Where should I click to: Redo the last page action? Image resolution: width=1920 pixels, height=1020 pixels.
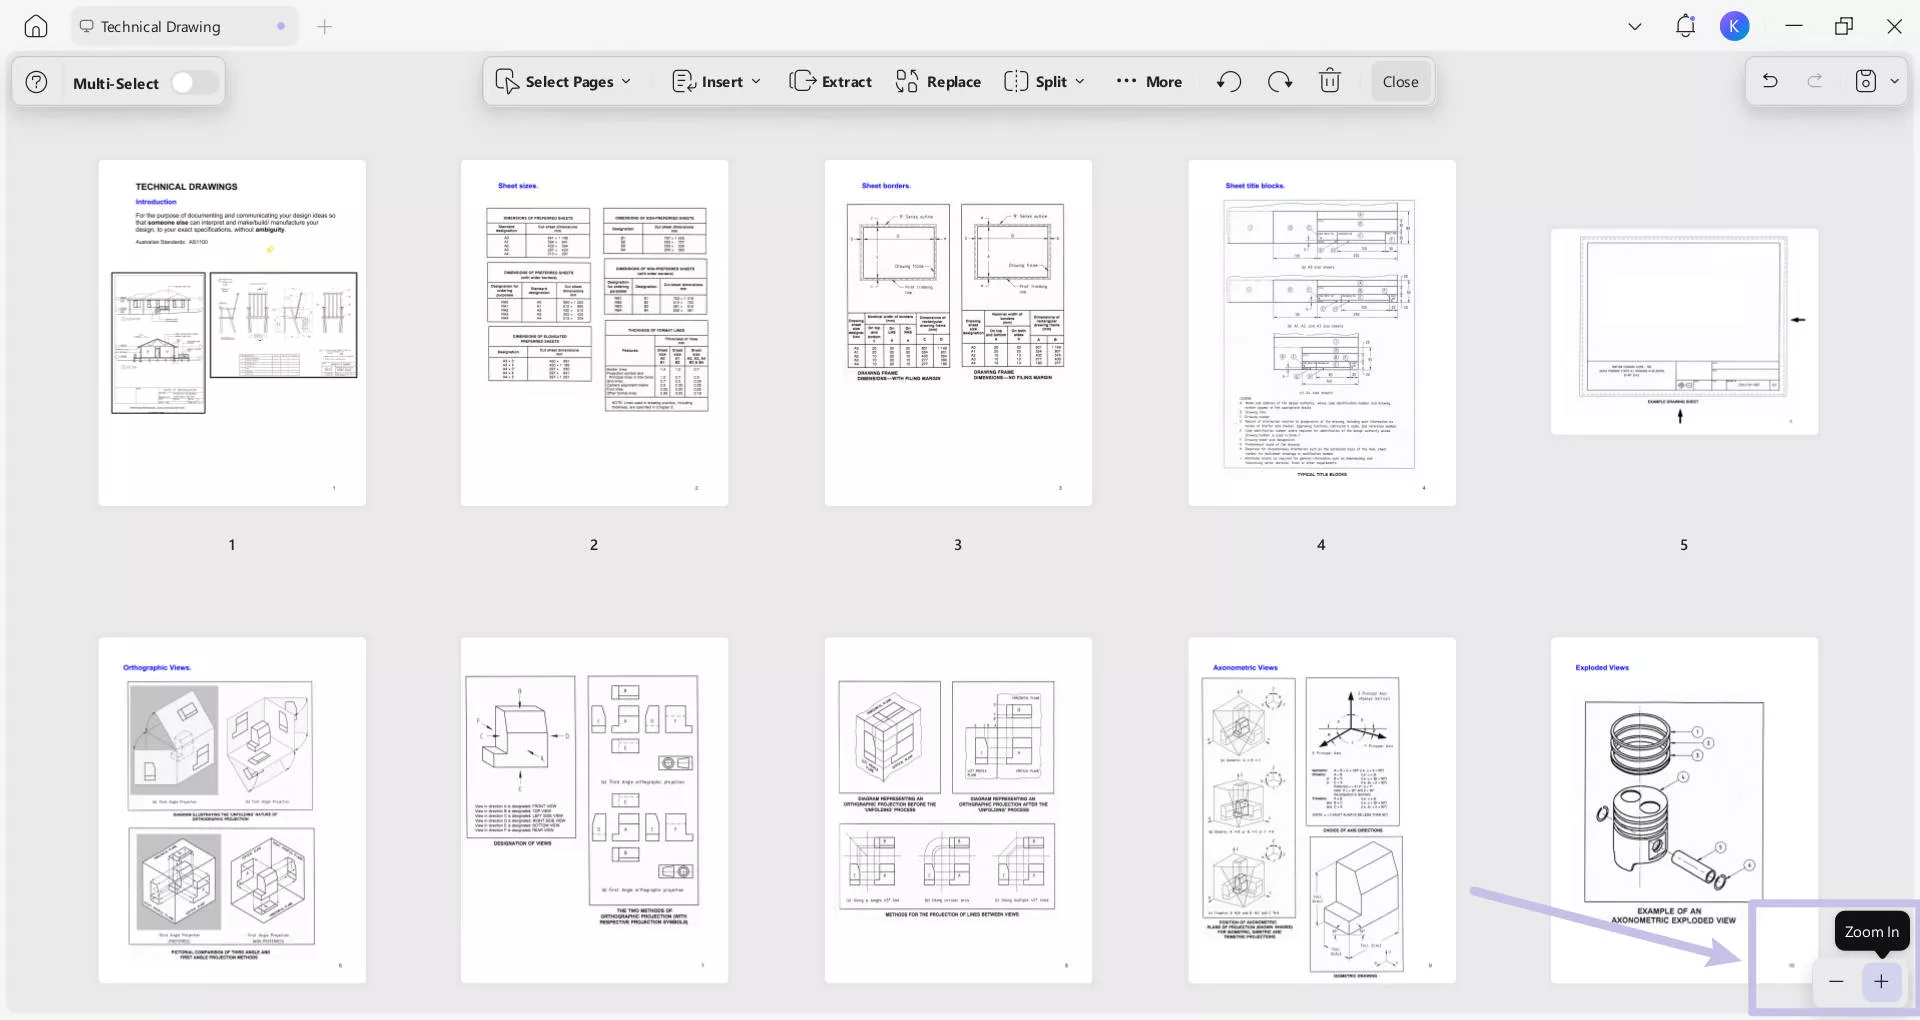coord(1815,81)
